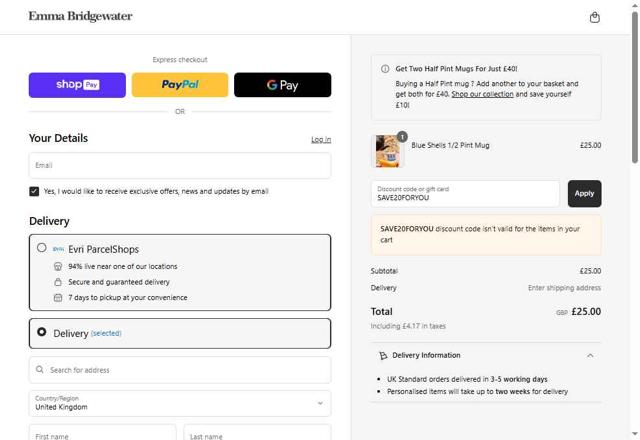The height and width of the screenshot is (440, 640).
Task: Apply the discount code
Action: tap(584, 193)
